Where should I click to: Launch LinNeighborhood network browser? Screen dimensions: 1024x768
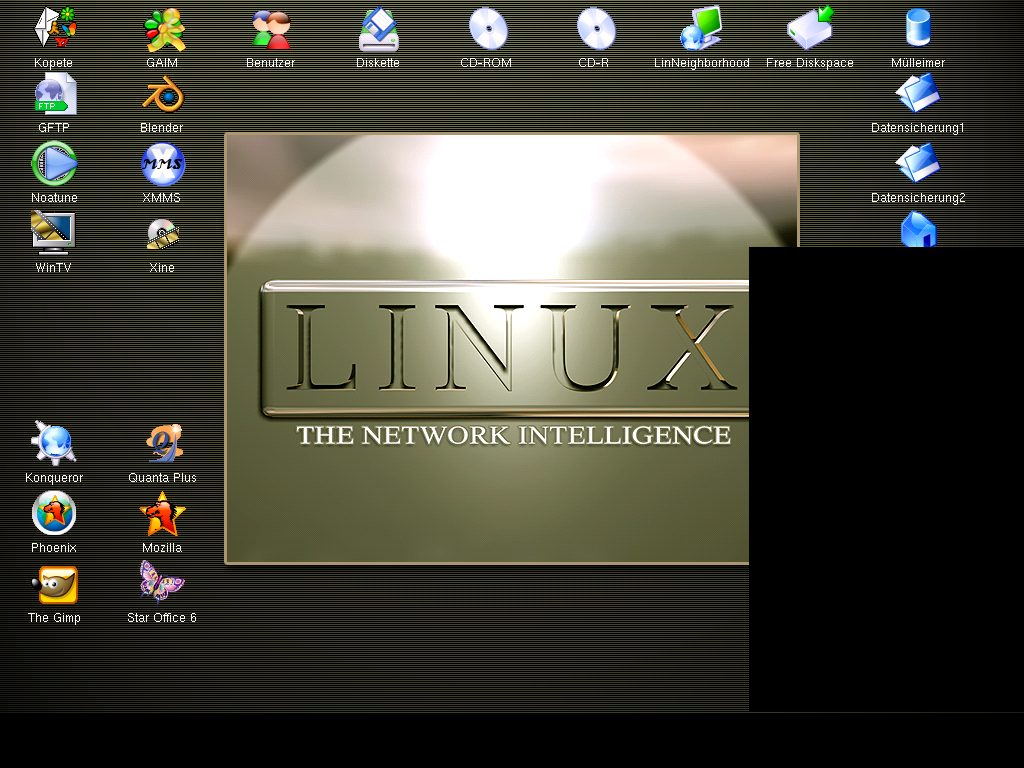[x=702, y=29]
